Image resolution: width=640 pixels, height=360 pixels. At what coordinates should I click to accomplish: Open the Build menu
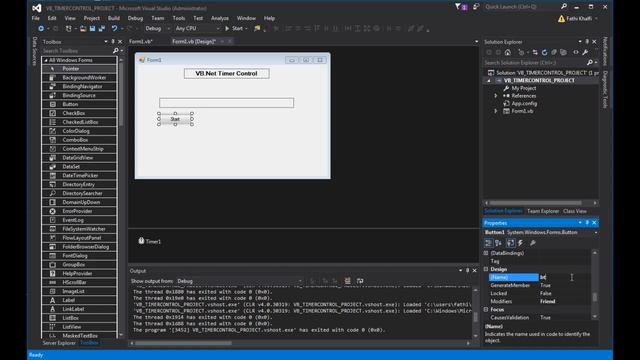113,18
